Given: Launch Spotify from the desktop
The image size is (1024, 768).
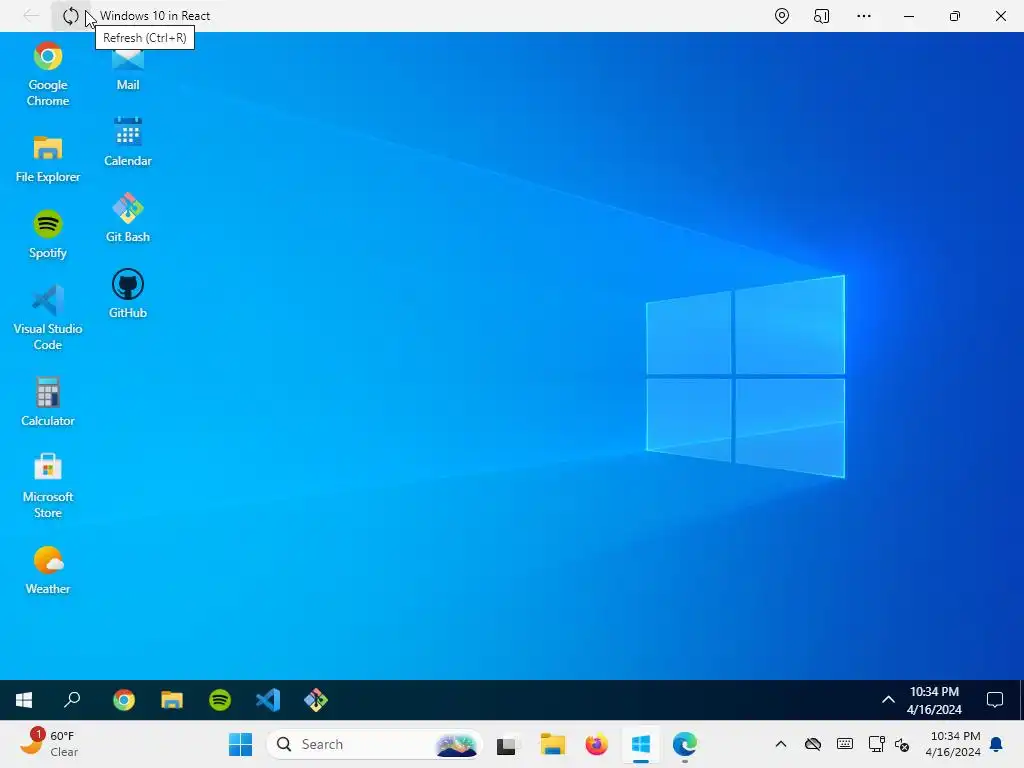Looking at the screenshot, I should 48,234.
